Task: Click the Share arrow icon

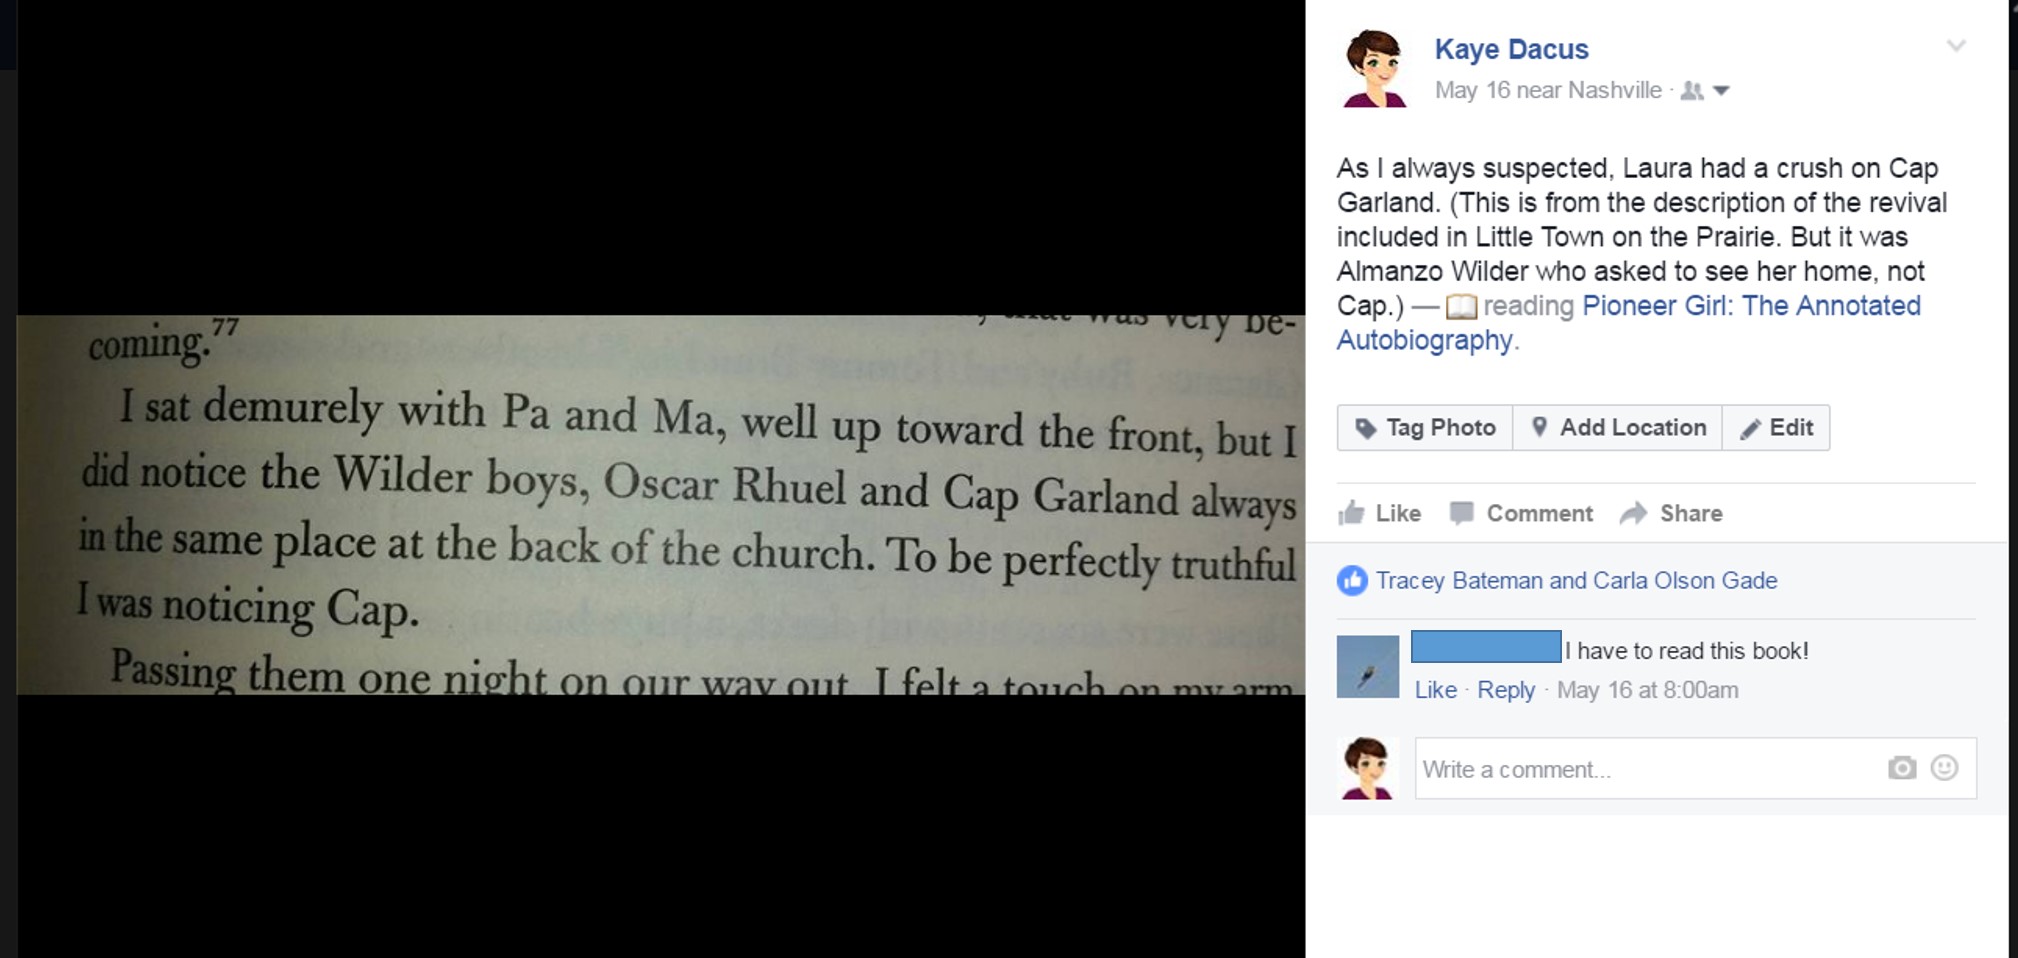Action: (x=1633, y=513)
